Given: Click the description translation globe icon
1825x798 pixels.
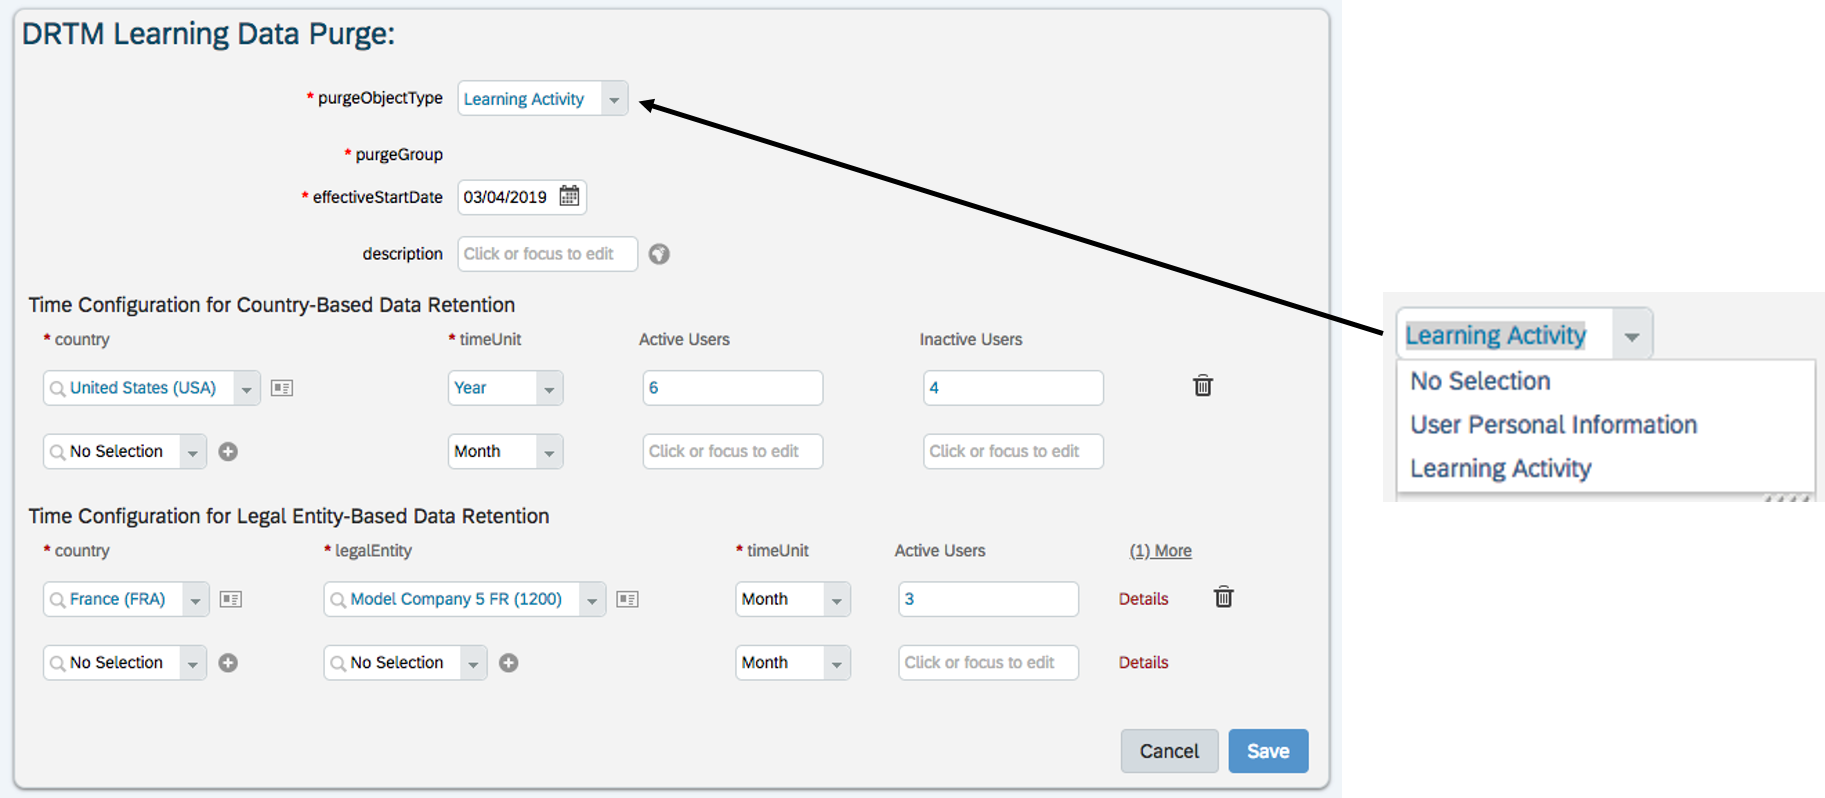Looking at the screenshot, I should pyautogui.click(x=659, y=254).
